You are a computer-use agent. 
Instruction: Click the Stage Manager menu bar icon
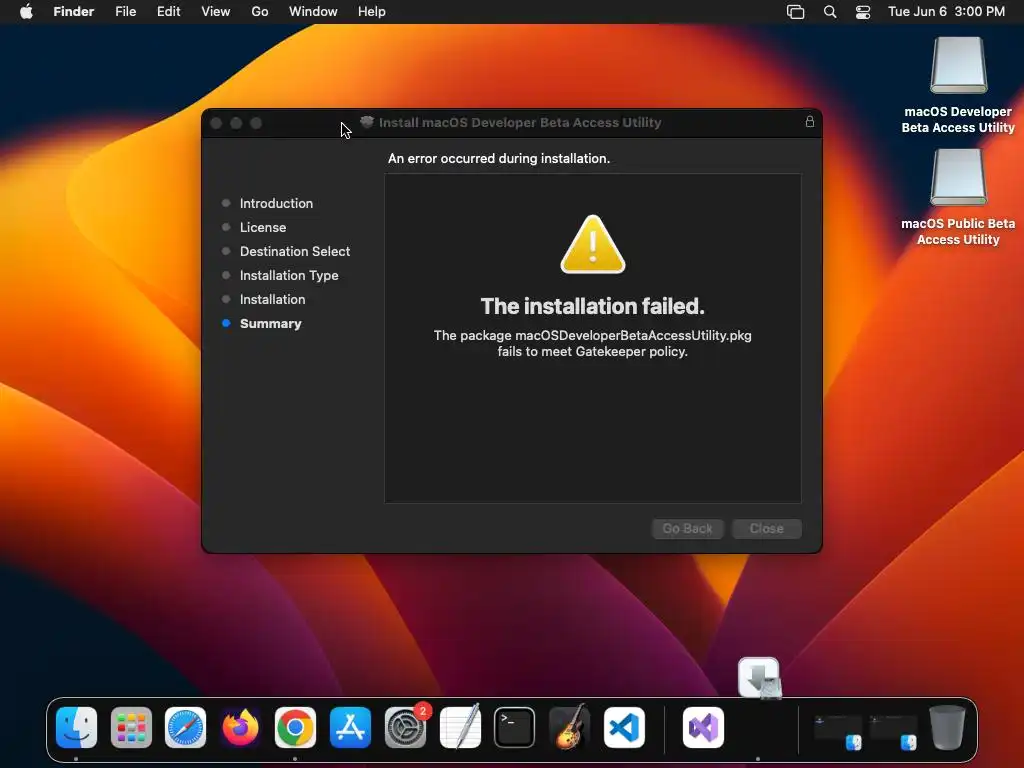tap(795, 12)
